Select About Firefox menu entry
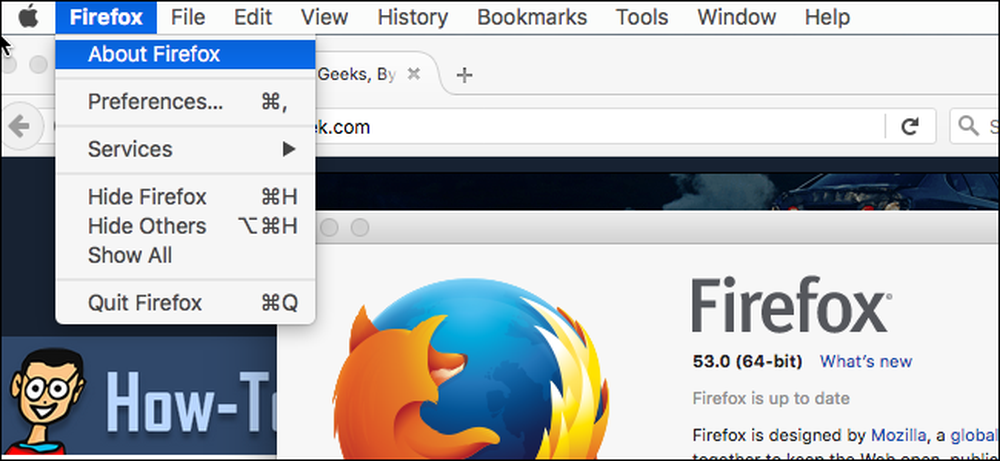 click(185, 54)
